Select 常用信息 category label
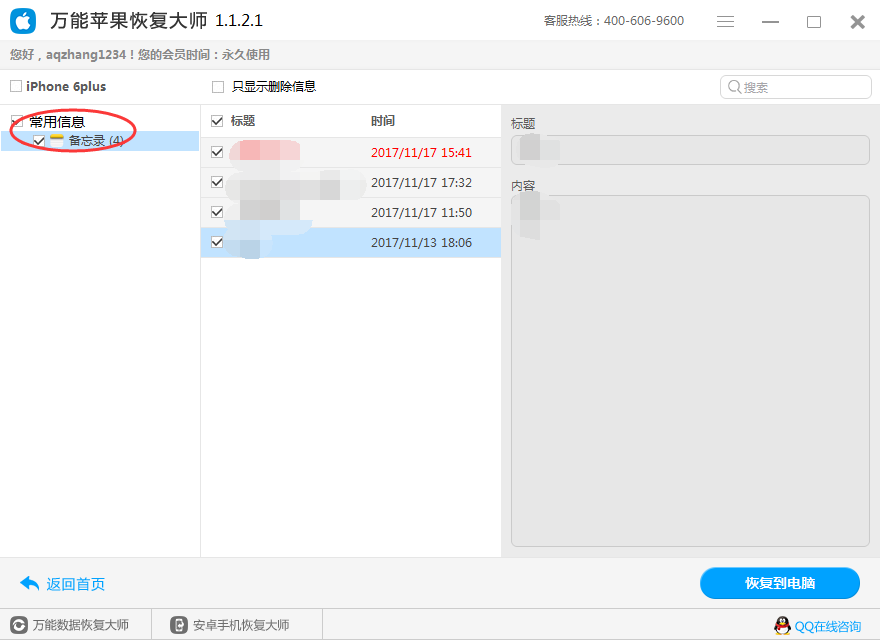 [57, 122]
